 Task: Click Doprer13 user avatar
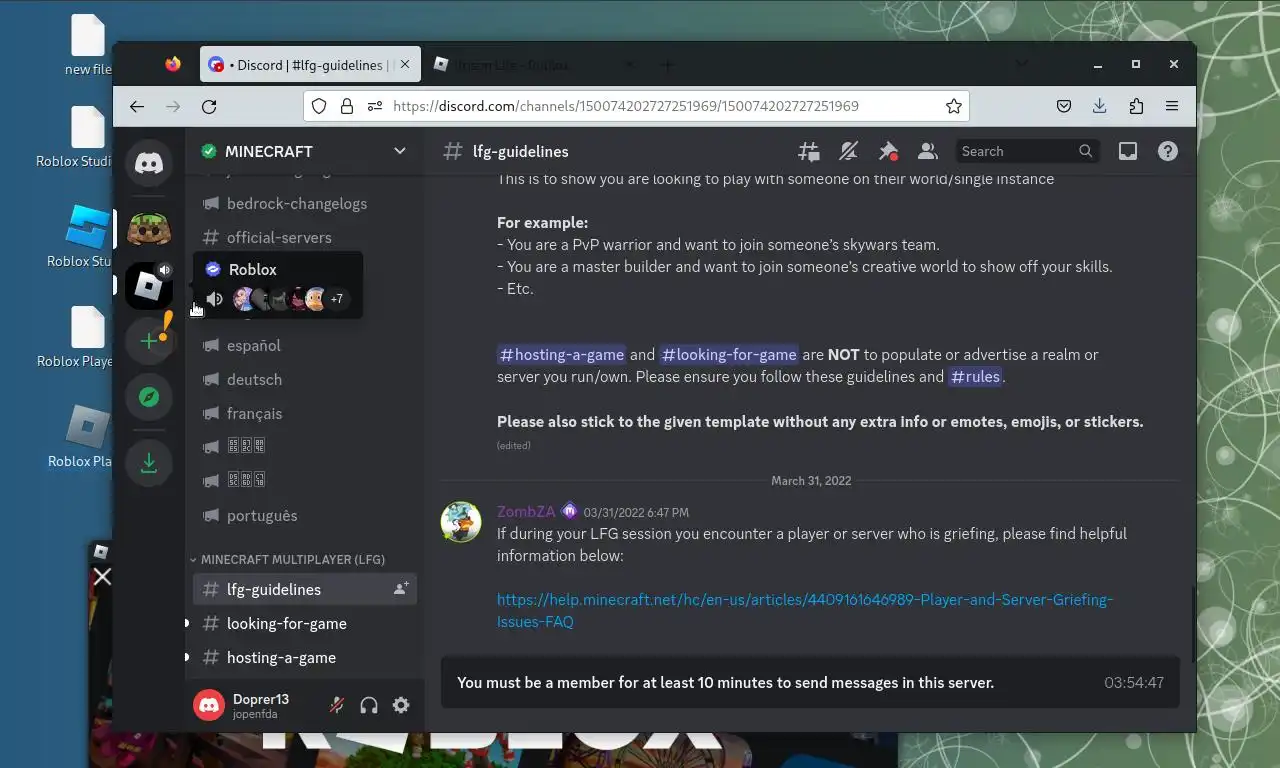pos(209,705)
